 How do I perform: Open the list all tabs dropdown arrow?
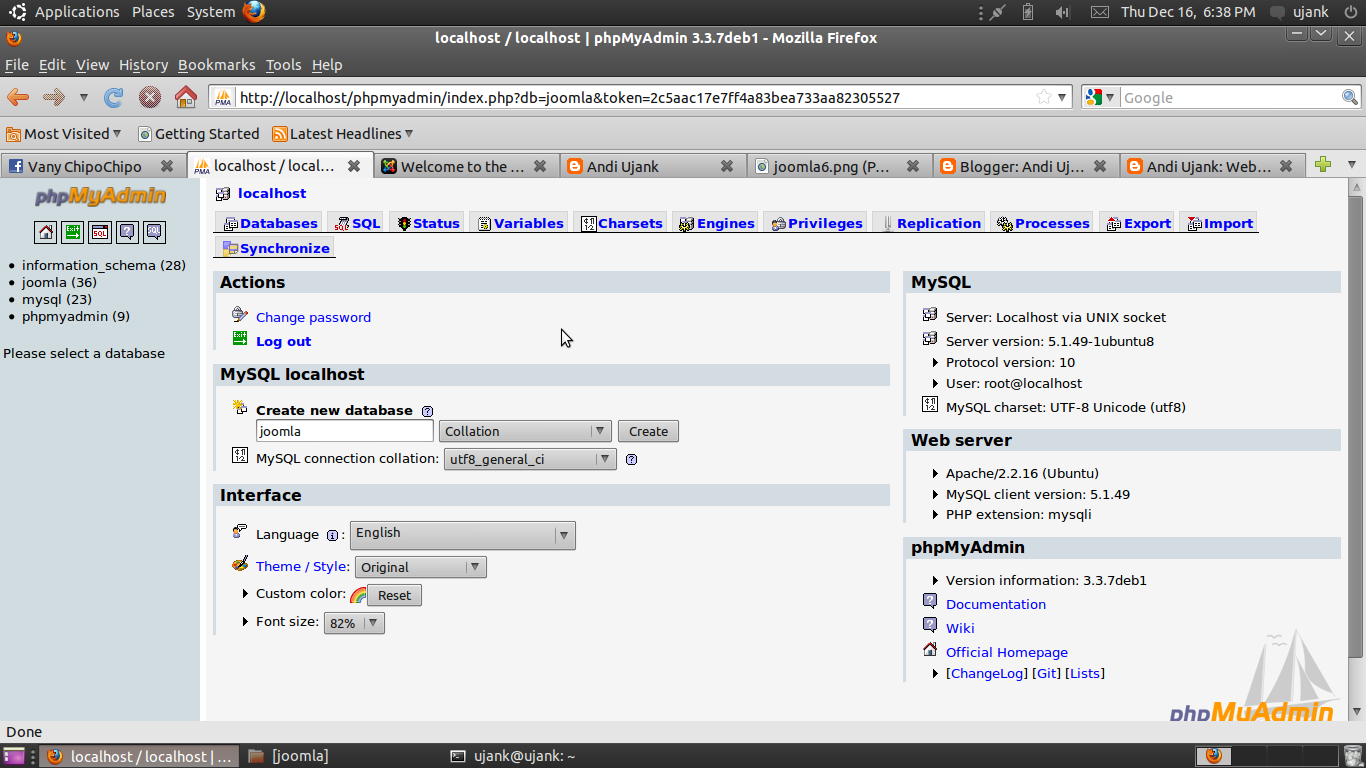tap(1352, 165)
